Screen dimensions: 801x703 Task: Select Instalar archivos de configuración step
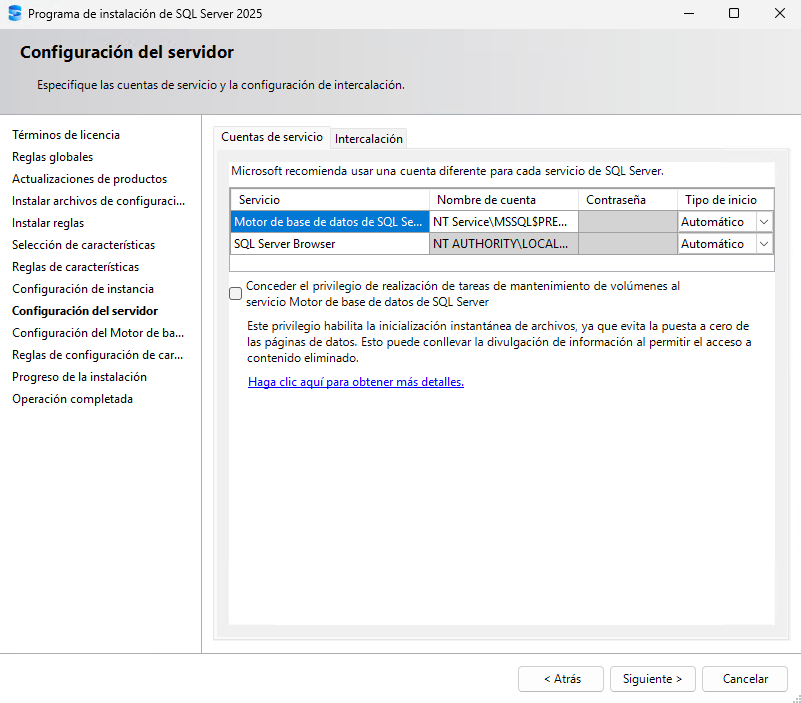99,201
